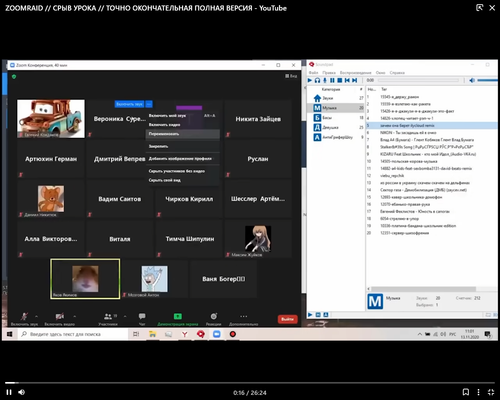The image size is (500, 400).
Task: Click the pop-out icon beside the close X
Action: pyautogui.click(x=479, y=8)
